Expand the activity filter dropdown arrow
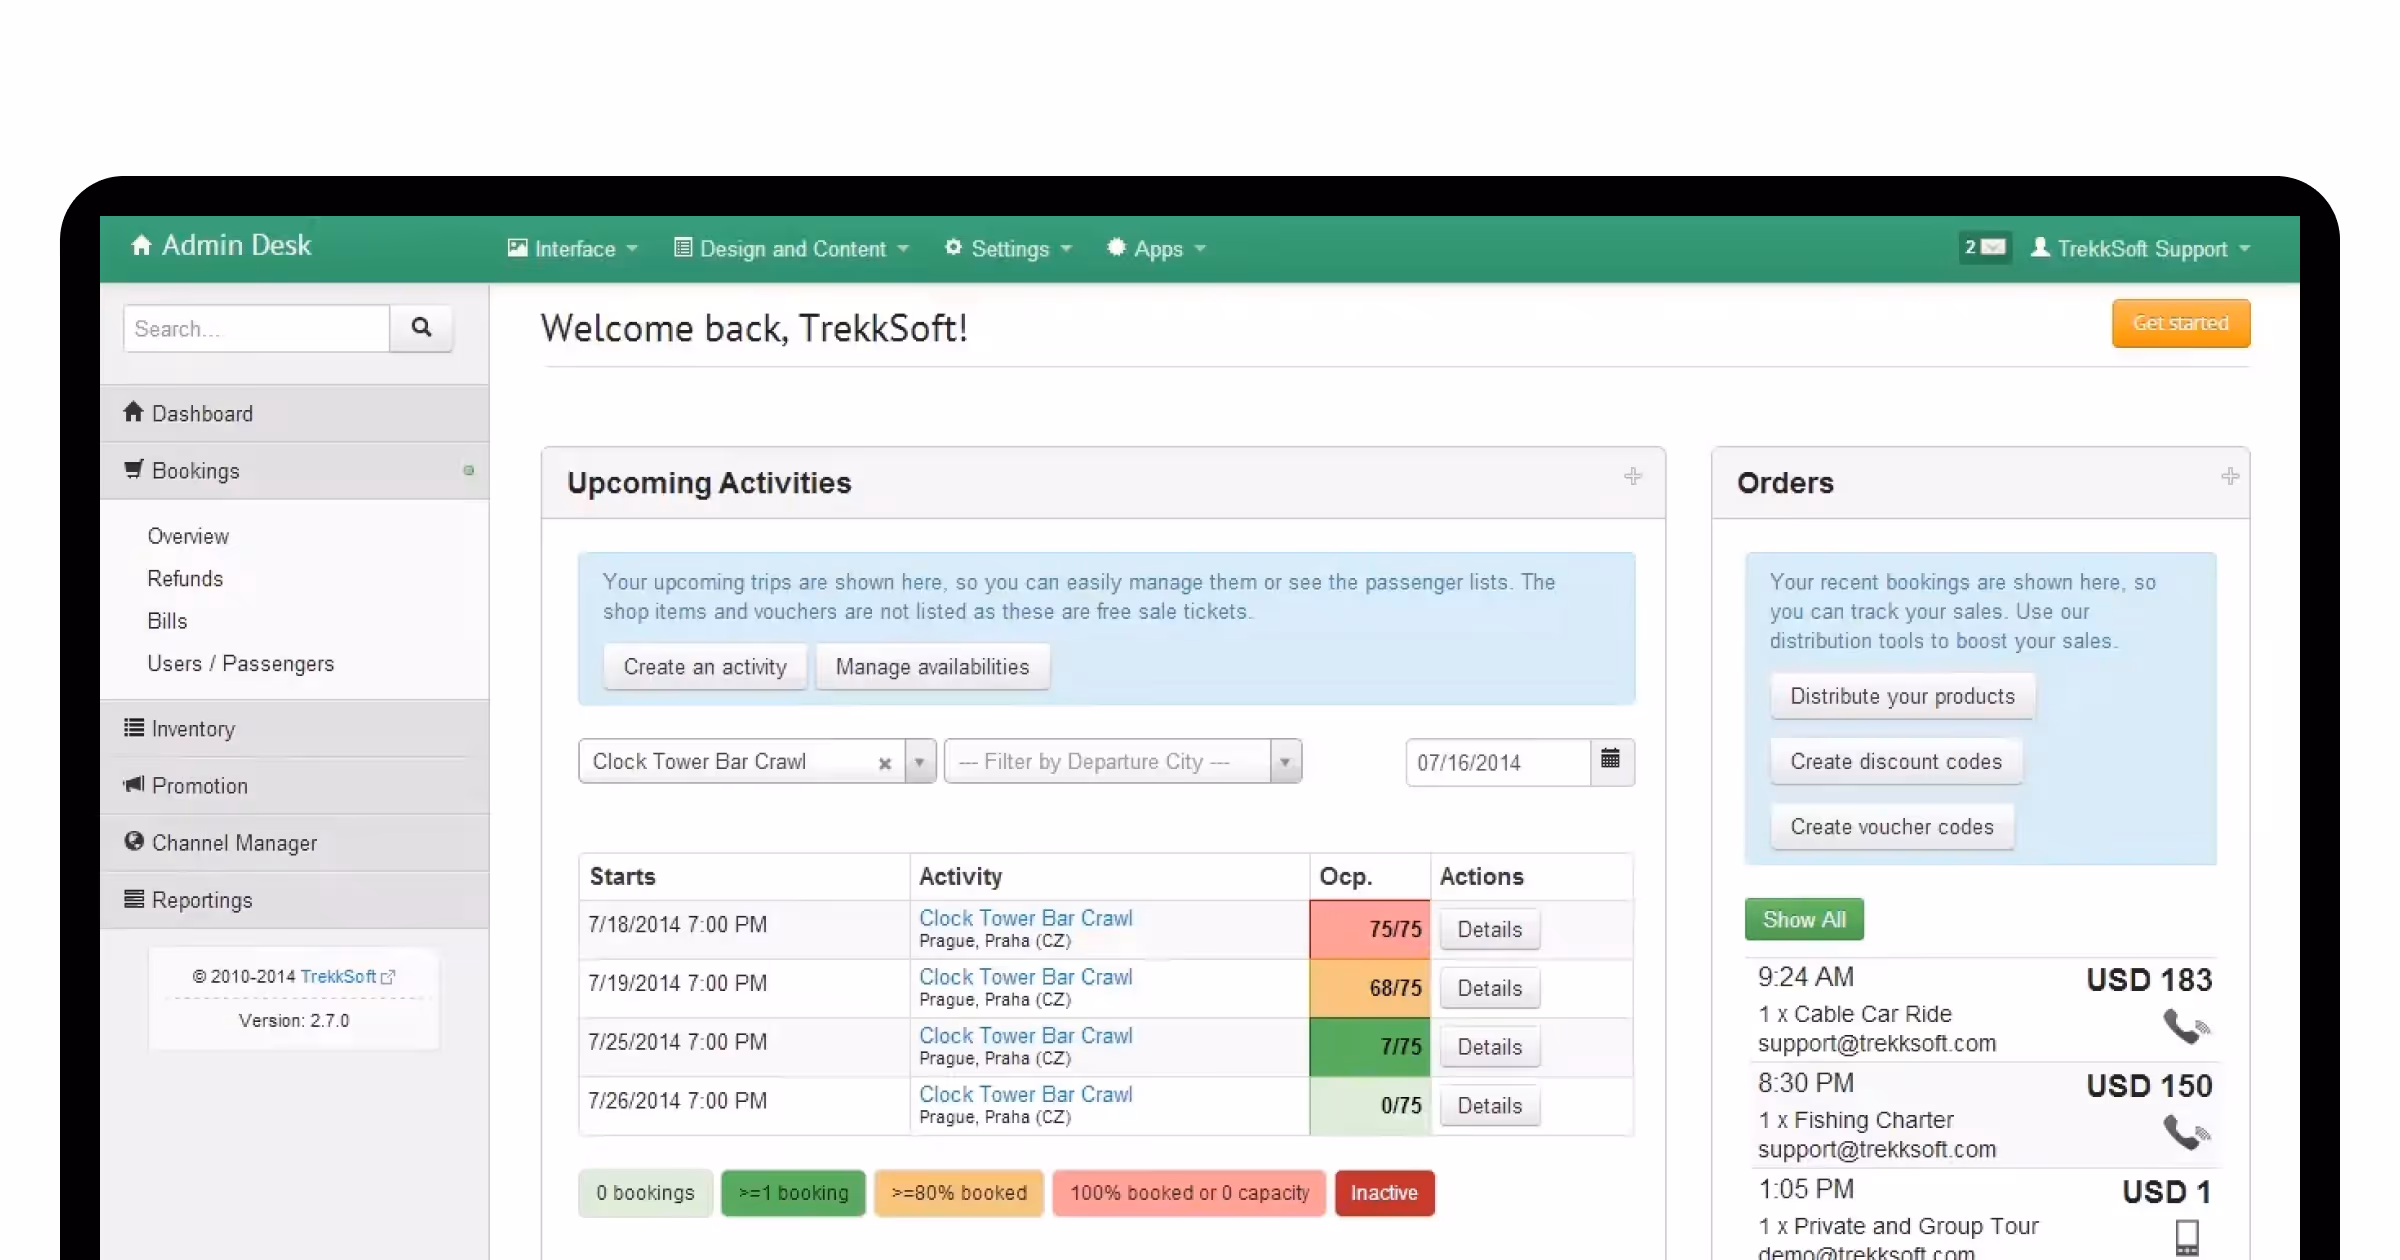 tap(919, 762)
